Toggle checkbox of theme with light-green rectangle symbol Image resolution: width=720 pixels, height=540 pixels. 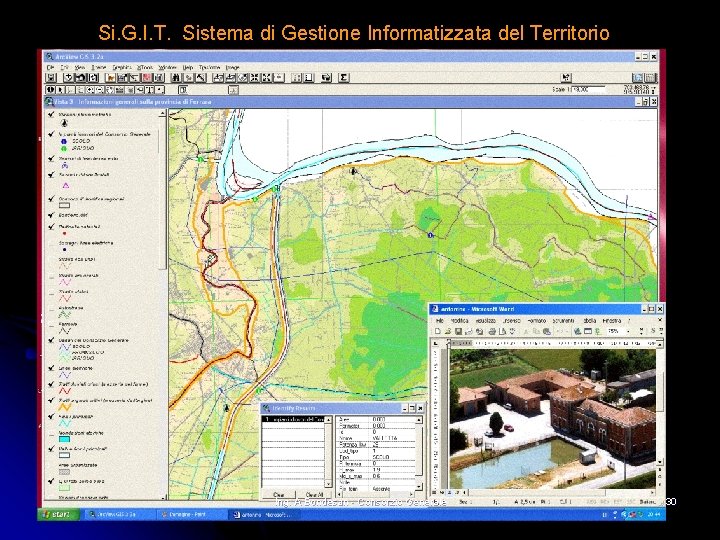click(x=51, y=481)
